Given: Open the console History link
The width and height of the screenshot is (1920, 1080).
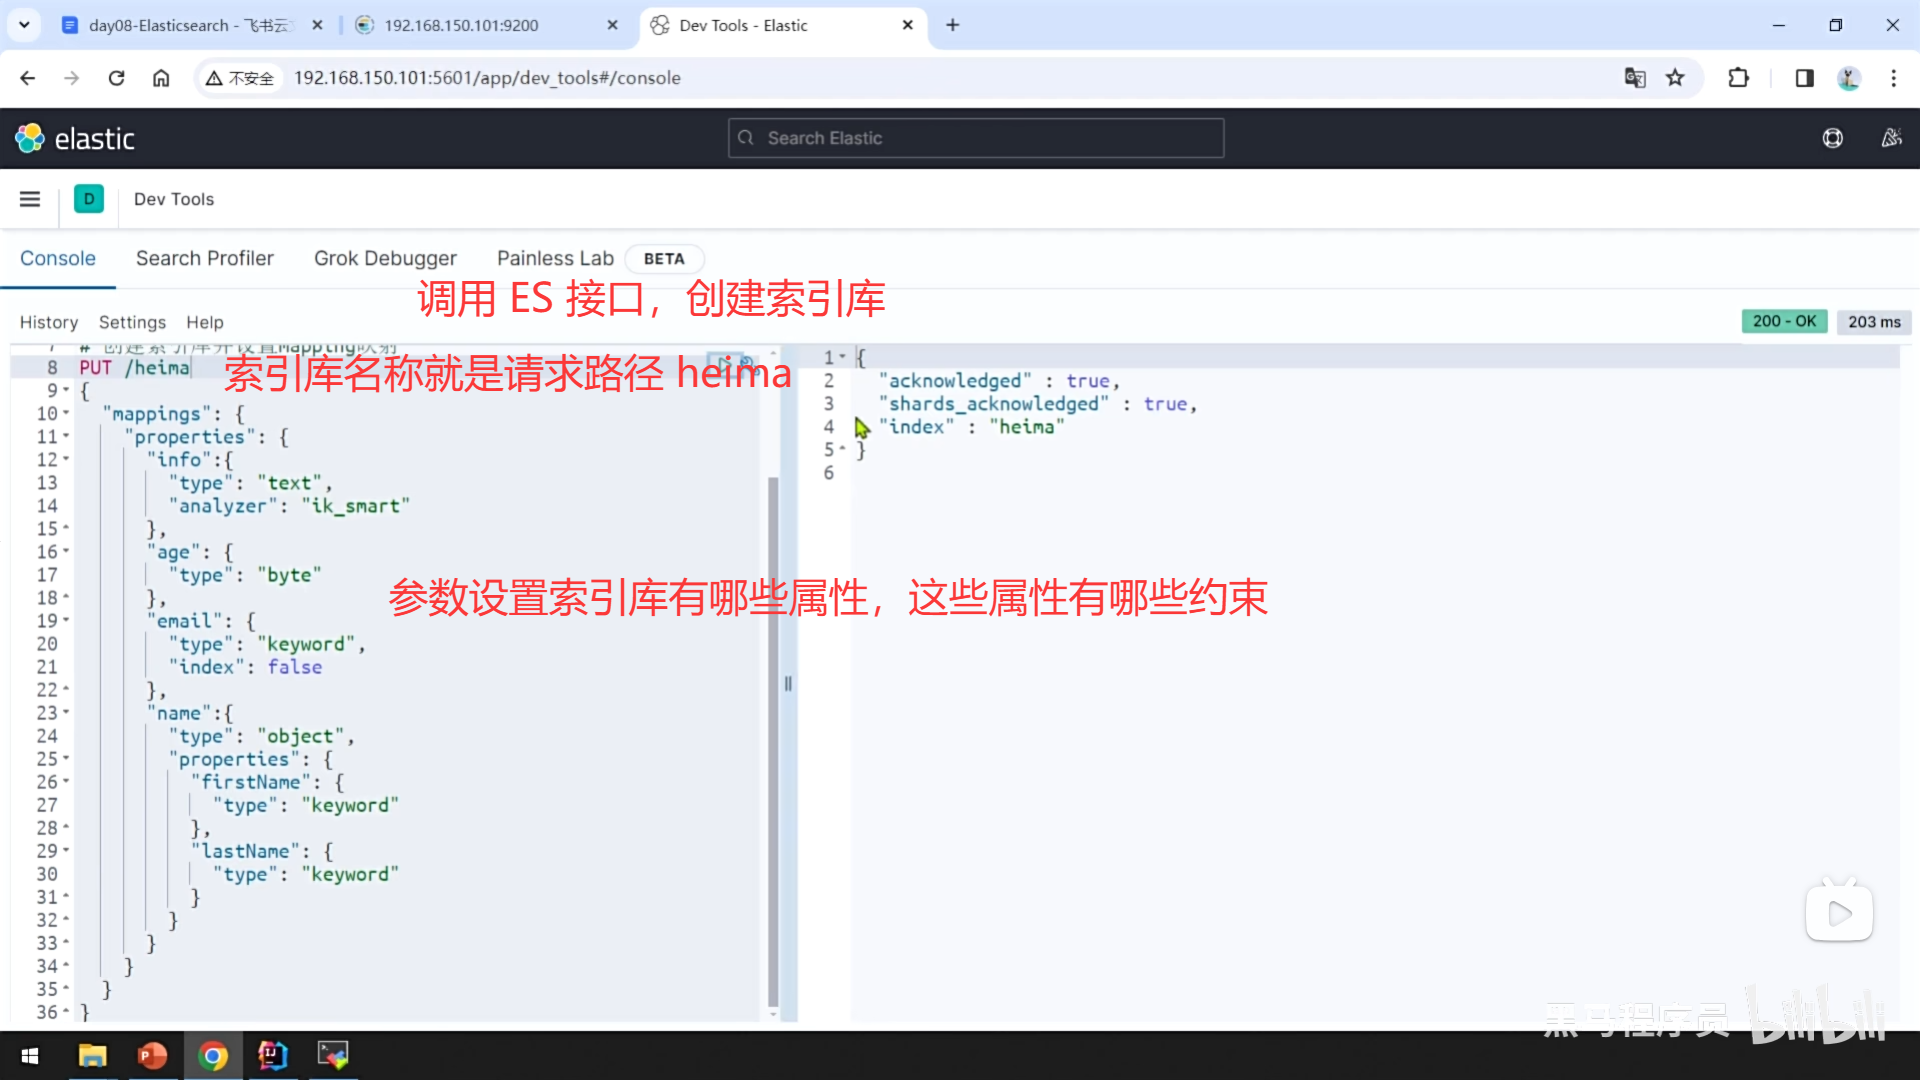Looking at the screenshot, I should pos(48,322).
